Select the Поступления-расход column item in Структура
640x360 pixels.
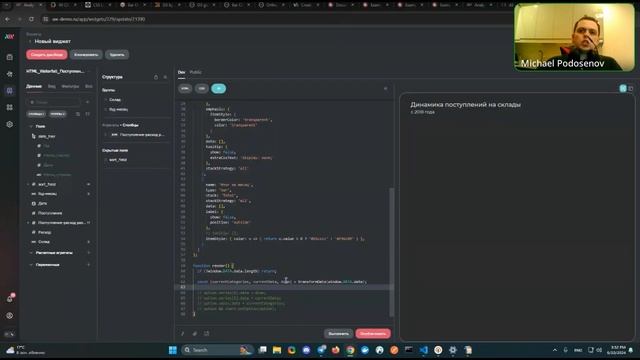(138, 135)
